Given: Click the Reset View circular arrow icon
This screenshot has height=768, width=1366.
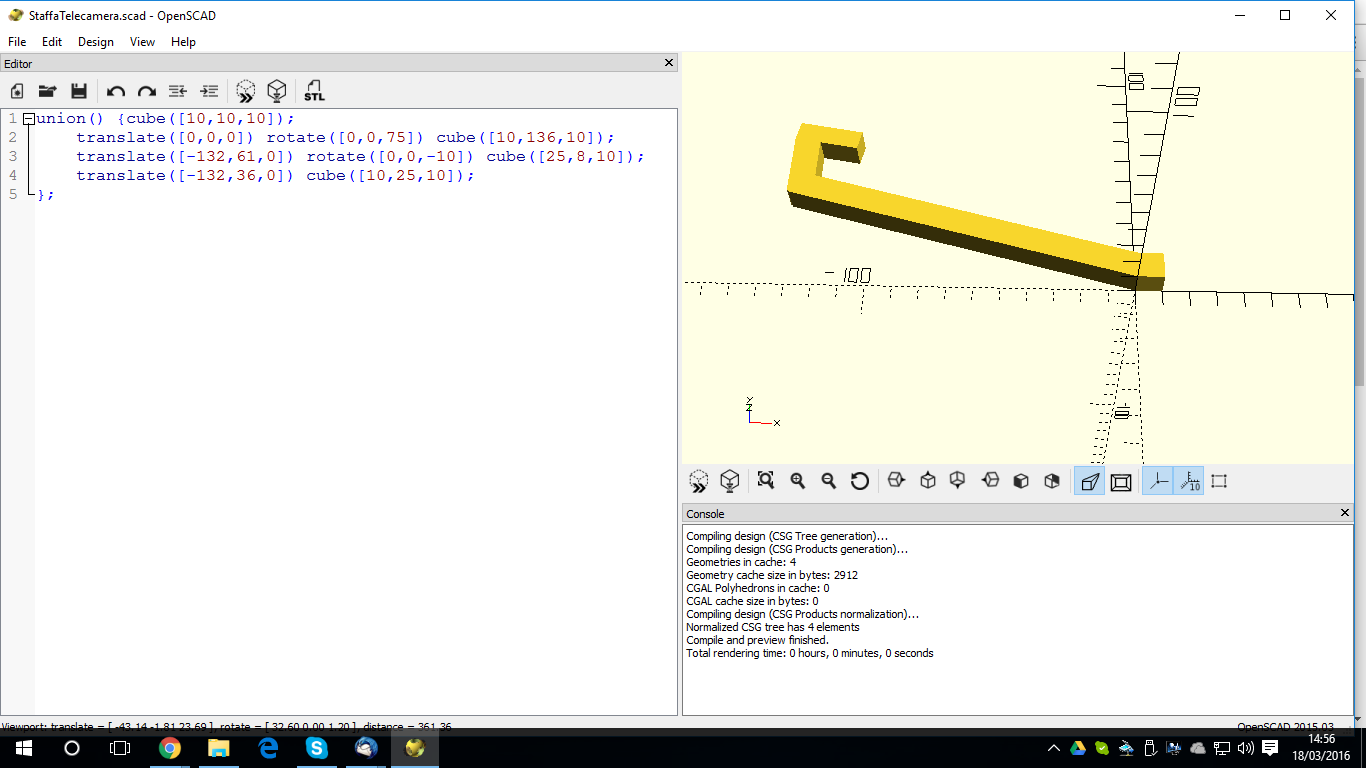Looking at the screenshot, I should tap(859, 481).
